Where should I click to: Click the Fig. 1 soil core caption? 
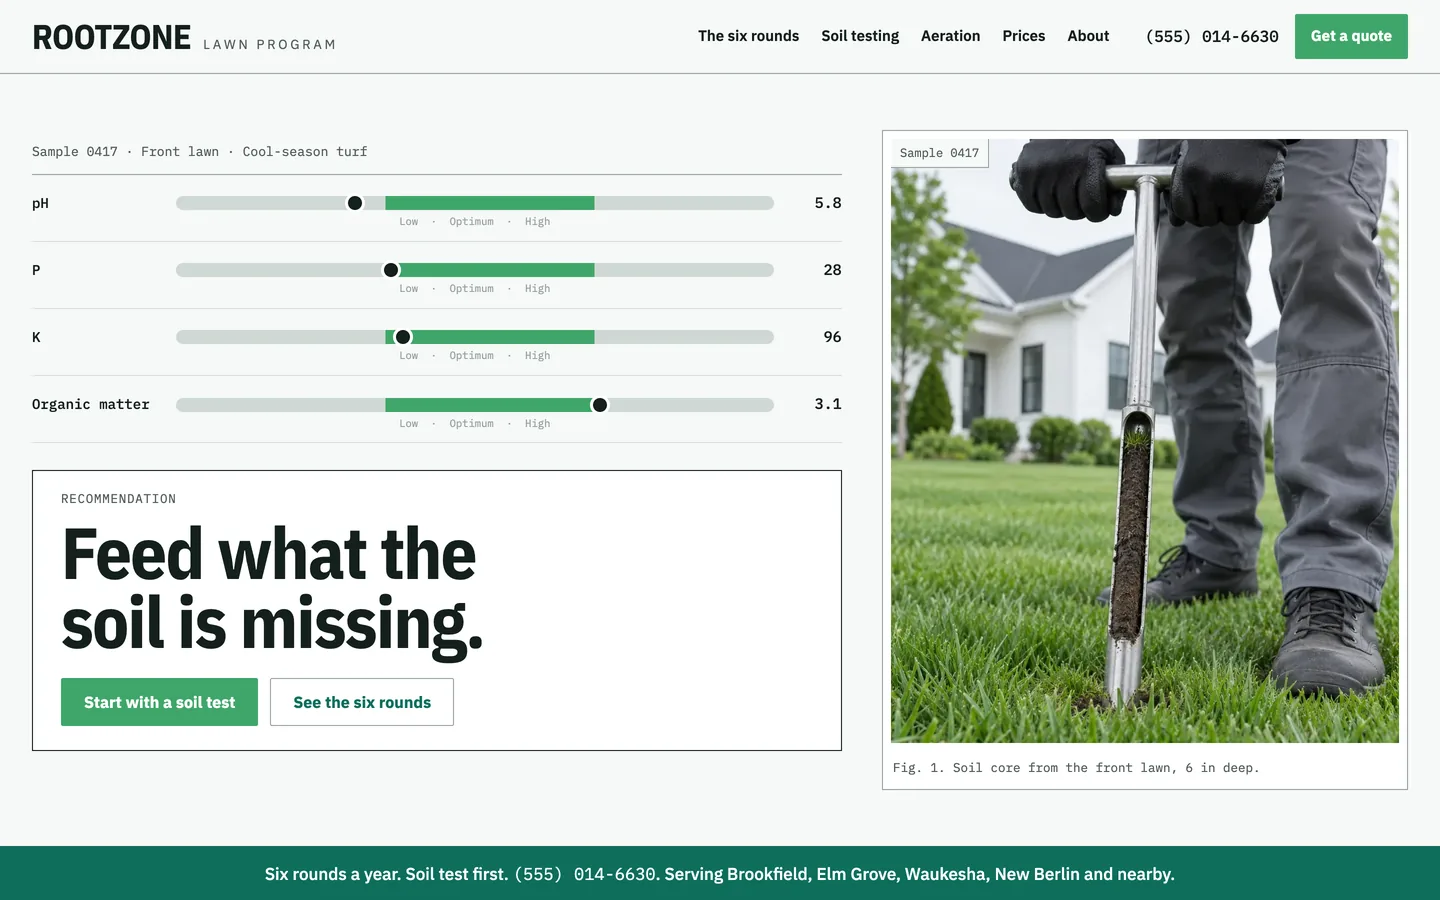[1076, 768]
